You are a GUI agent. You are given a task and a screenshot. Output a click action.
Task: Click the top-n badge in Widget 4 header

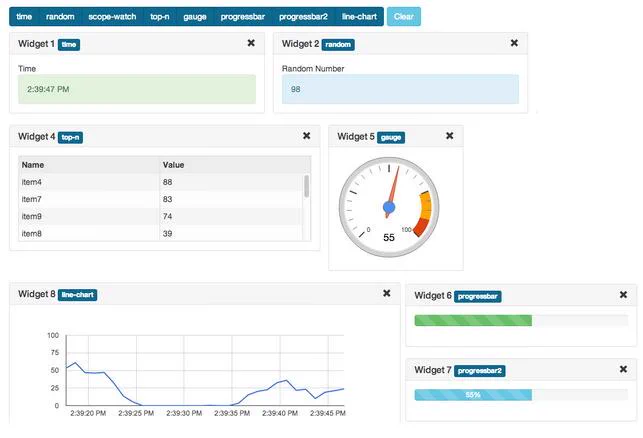(71, 137)
